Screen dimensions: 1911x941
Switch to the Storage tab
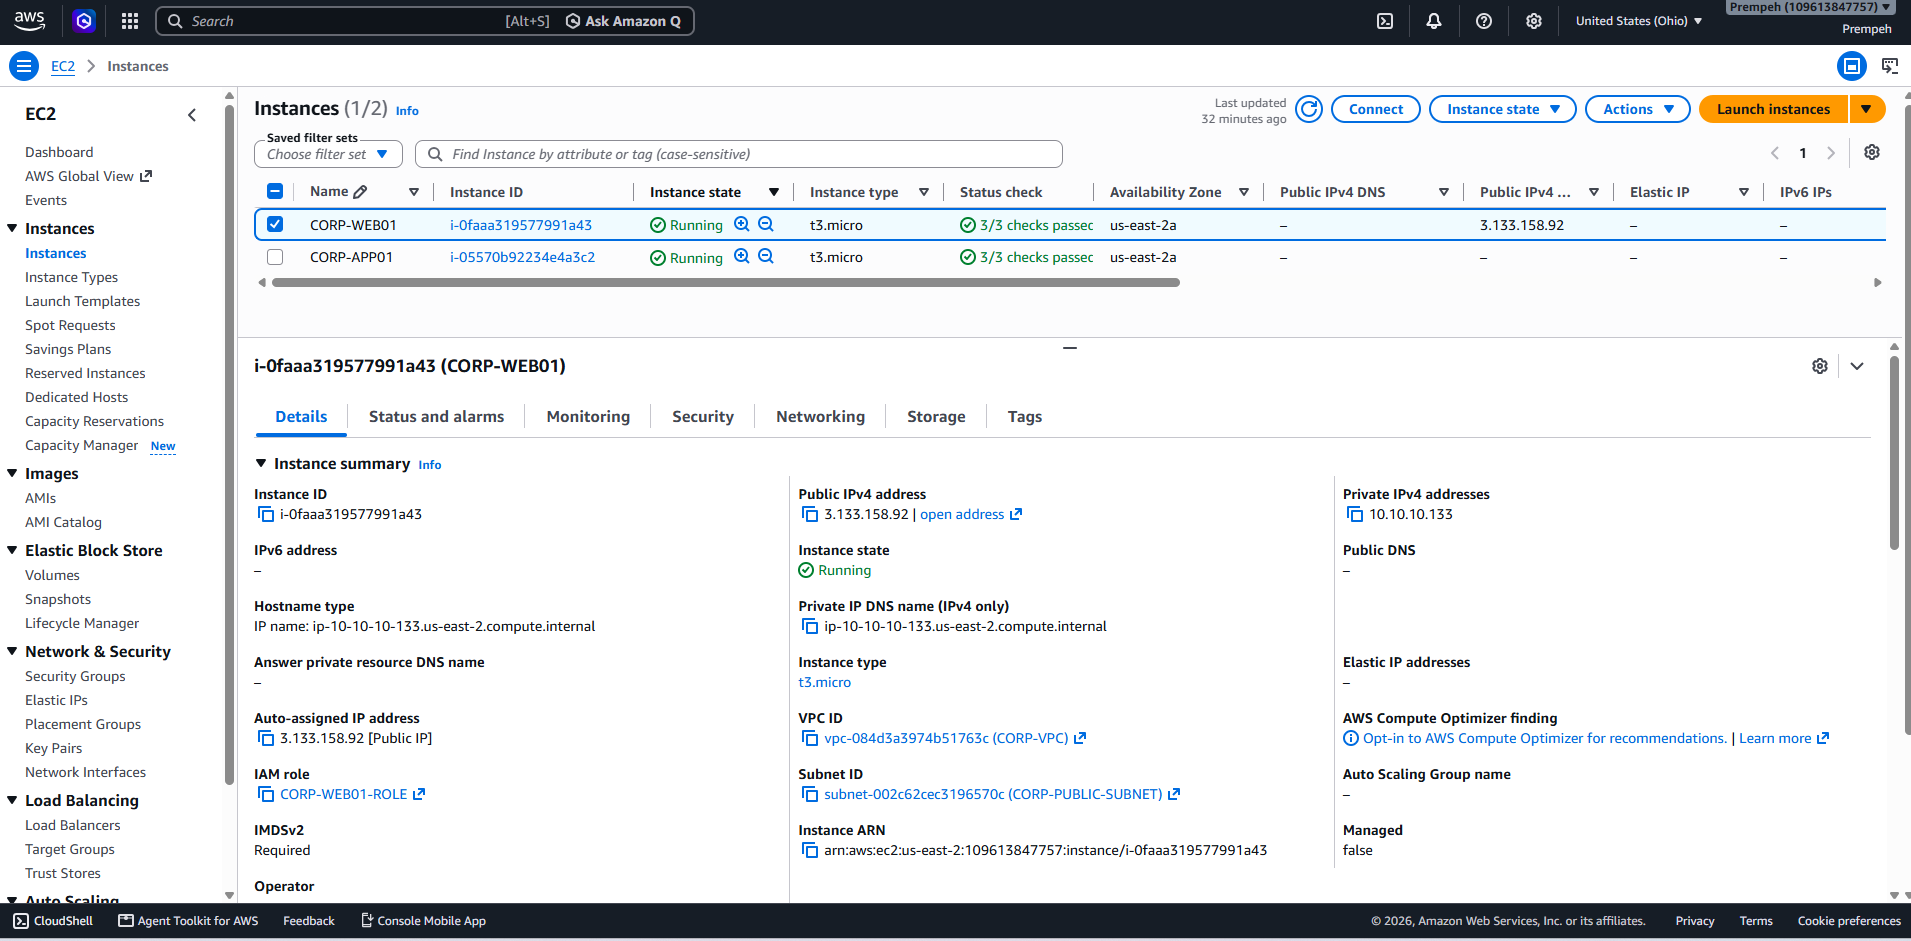pos(936,417)
